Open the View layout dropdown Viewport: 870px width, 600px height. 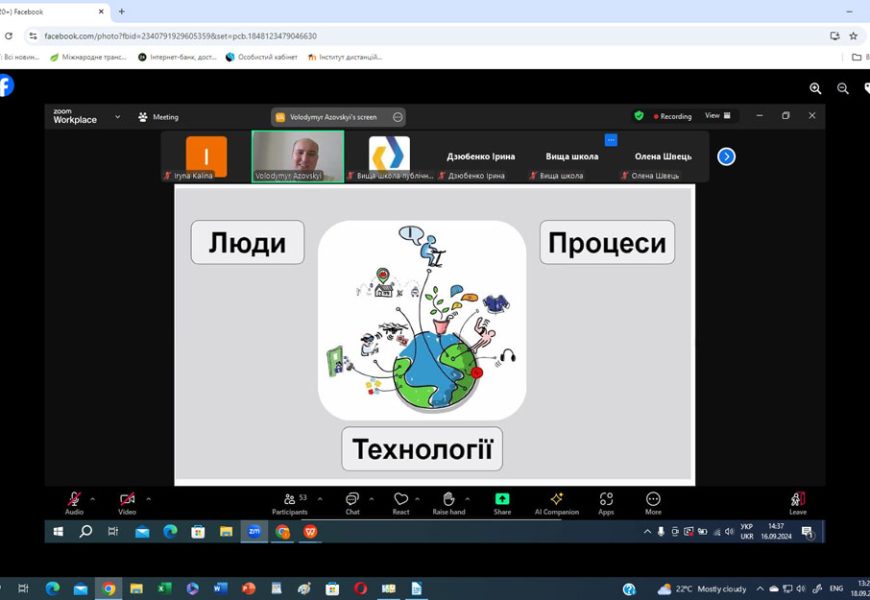[717, 116]
